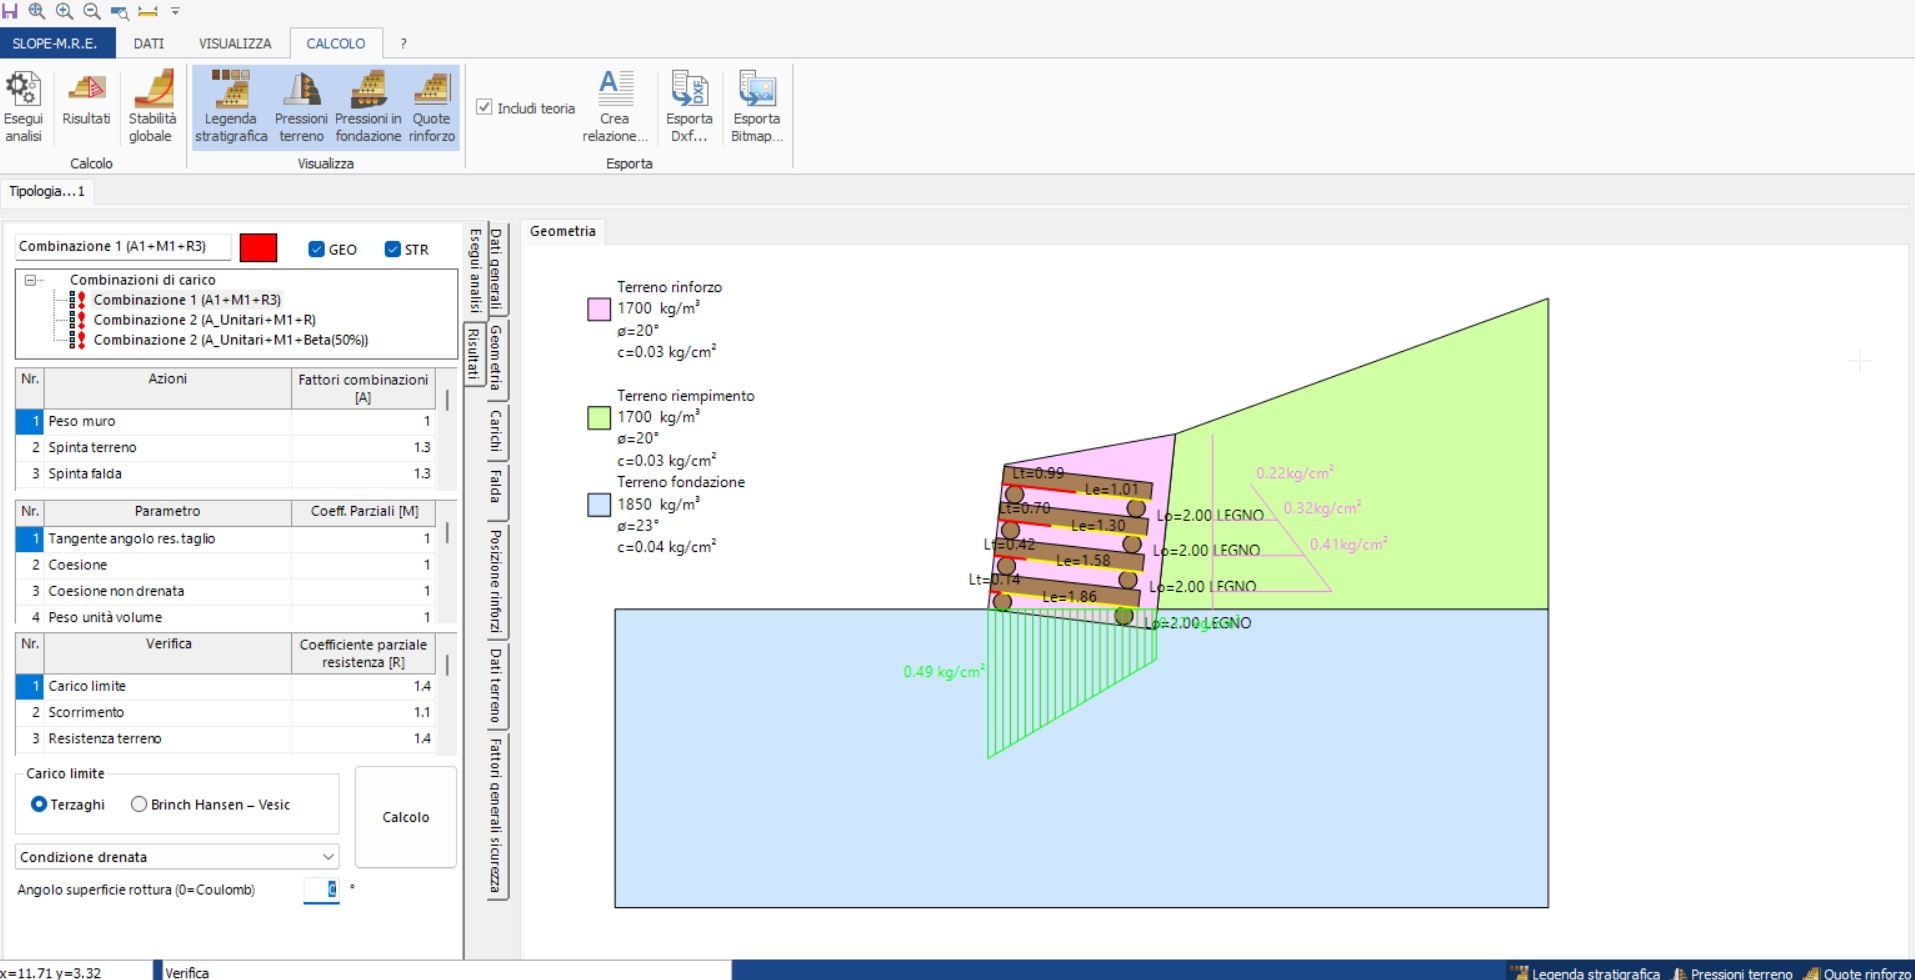This screenshot has width=1915, height=980.
Task: Toggle Legenda stratigrafica display
Action: tap(231, 90)
